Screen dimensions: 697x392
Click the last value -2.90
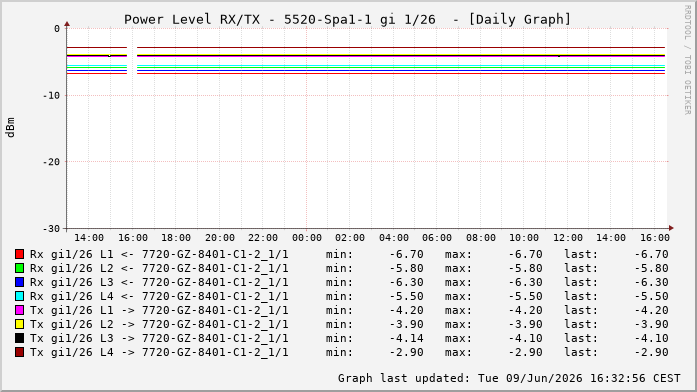point(652,352)
